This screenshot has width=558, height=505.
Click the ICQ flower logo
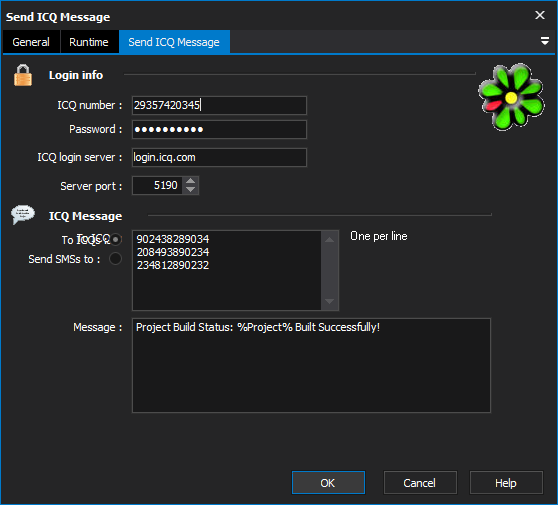(x=511, y=97)
